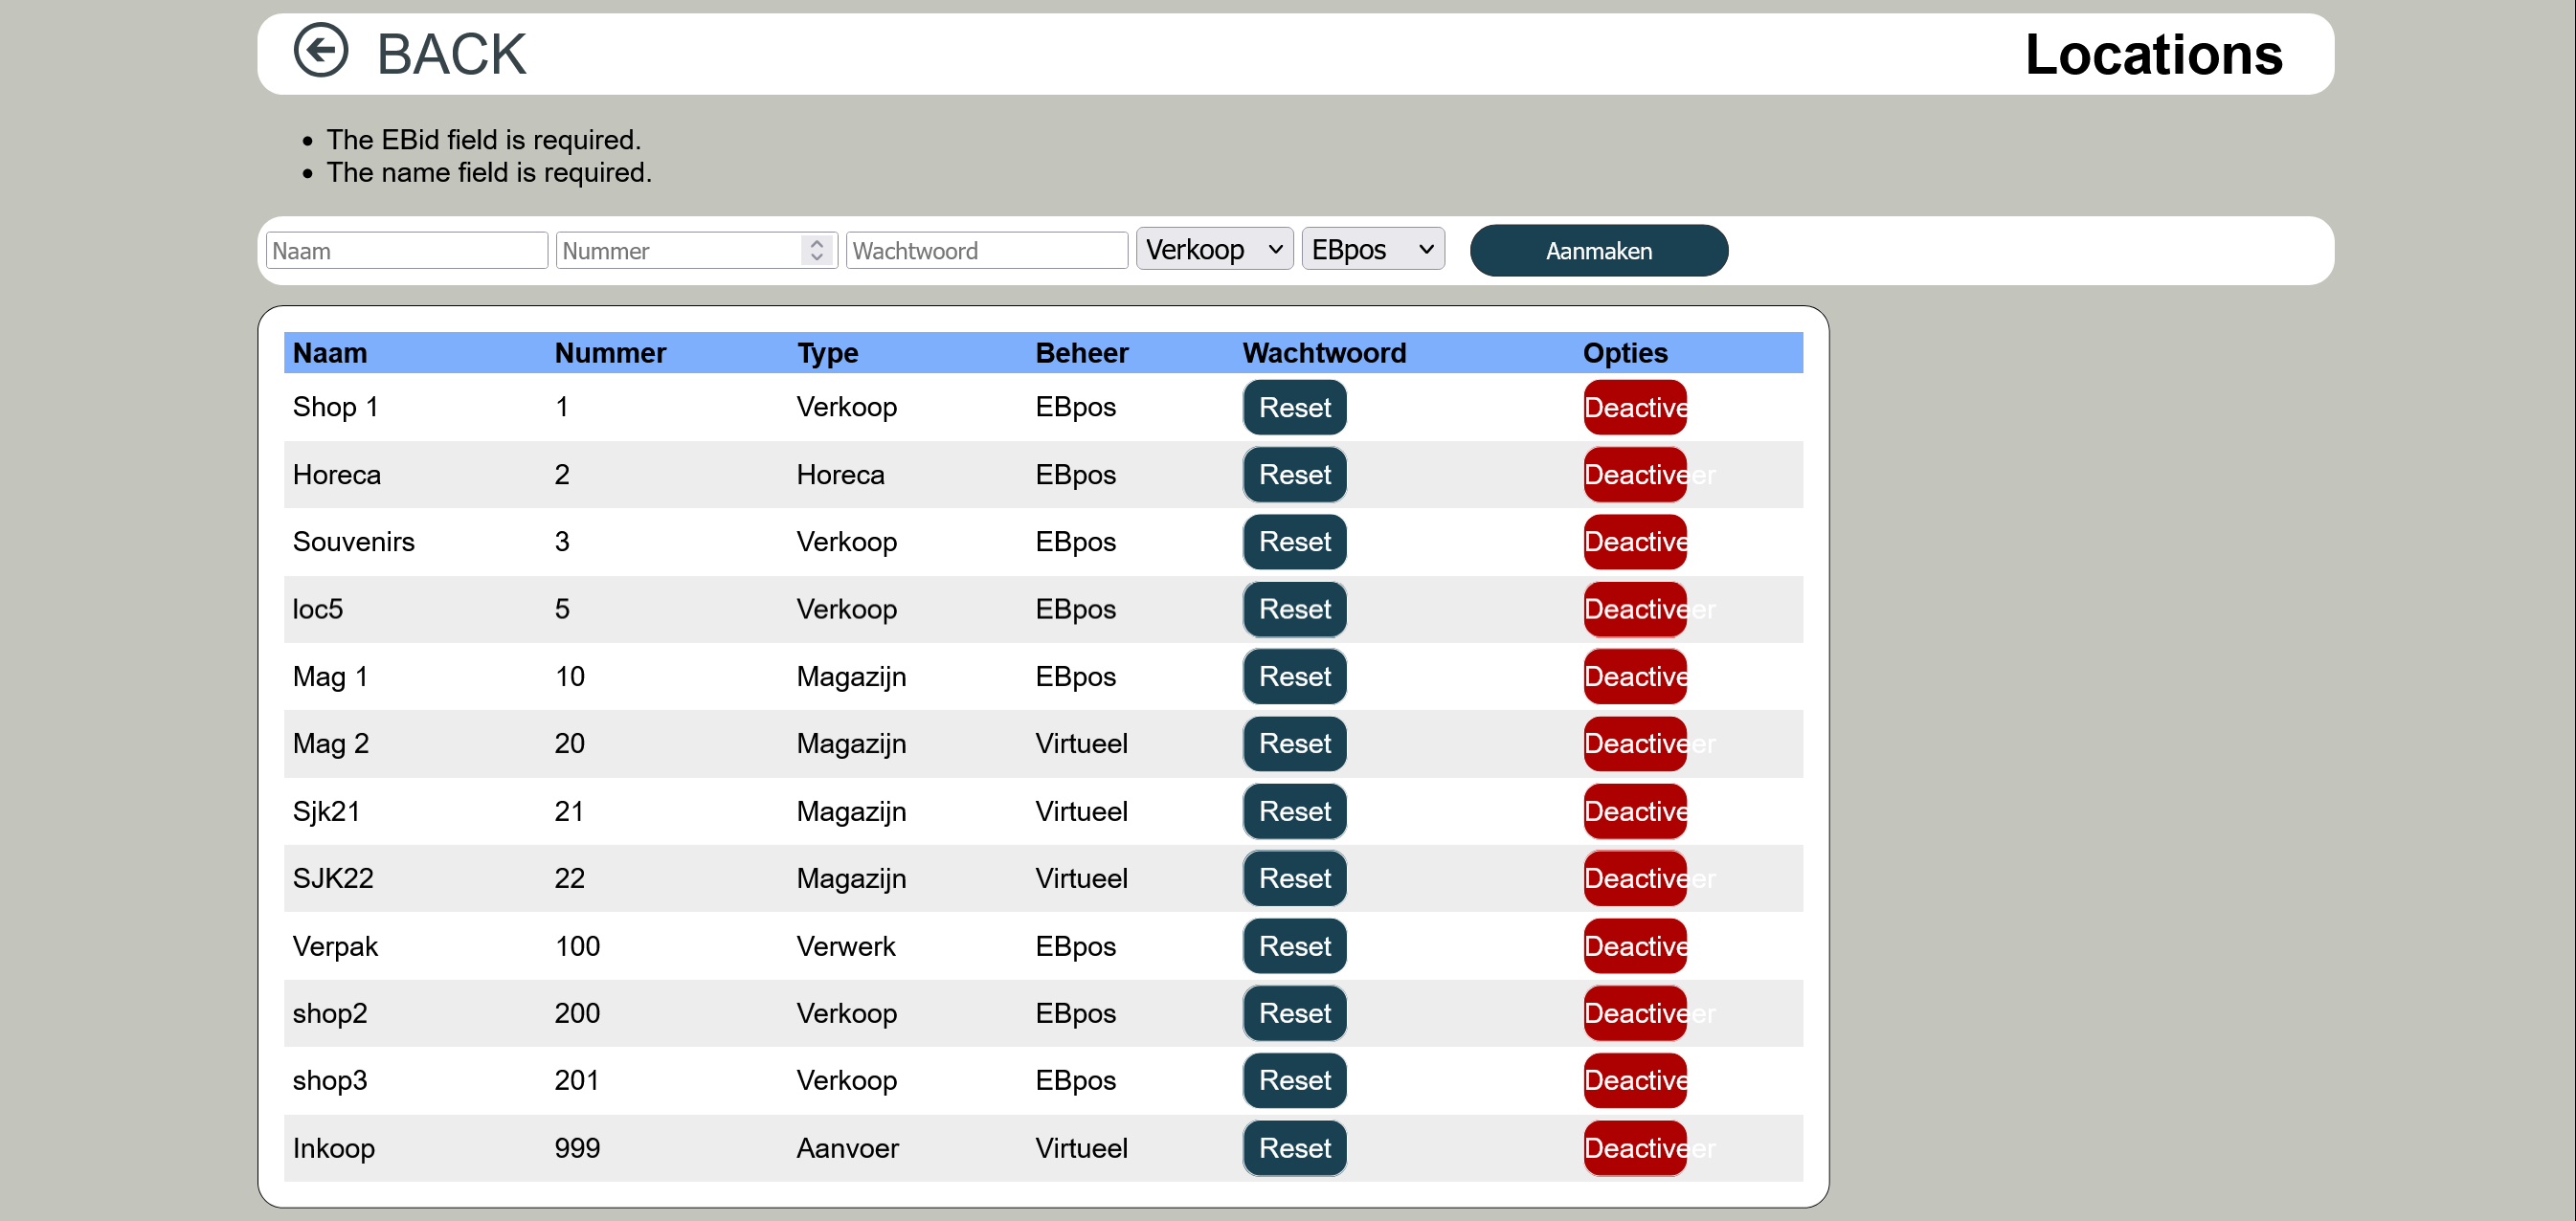The width and height of the screenshot is (2576, 1221).
Task: Click the 'Verwerk' type cell
Action: tap(845, 947)
